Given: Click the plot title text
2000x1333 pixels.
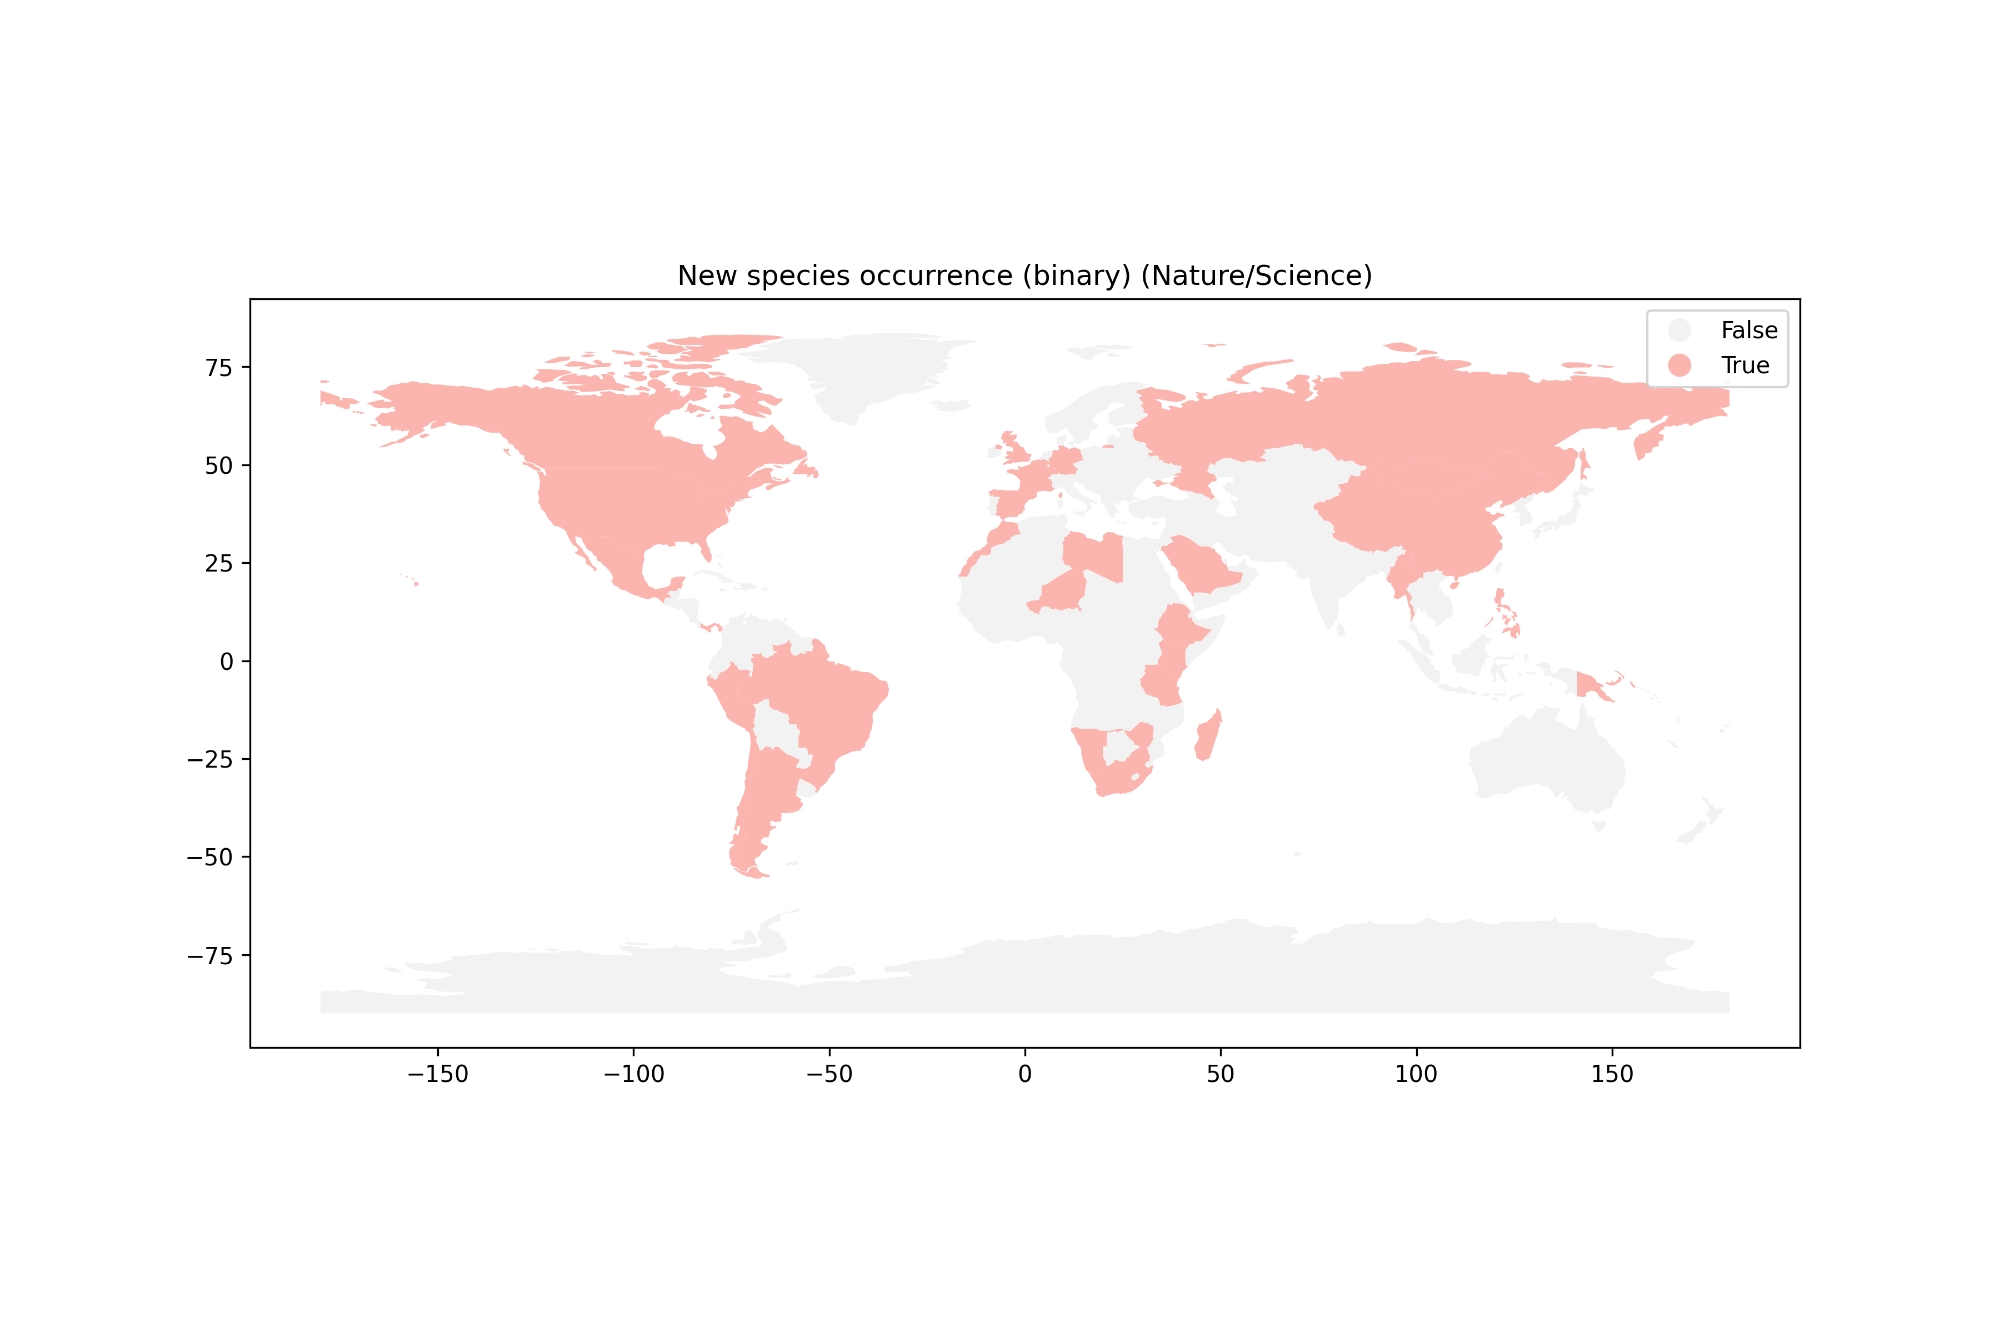Looking at the screenshot, I should [x=1024, y=276].
